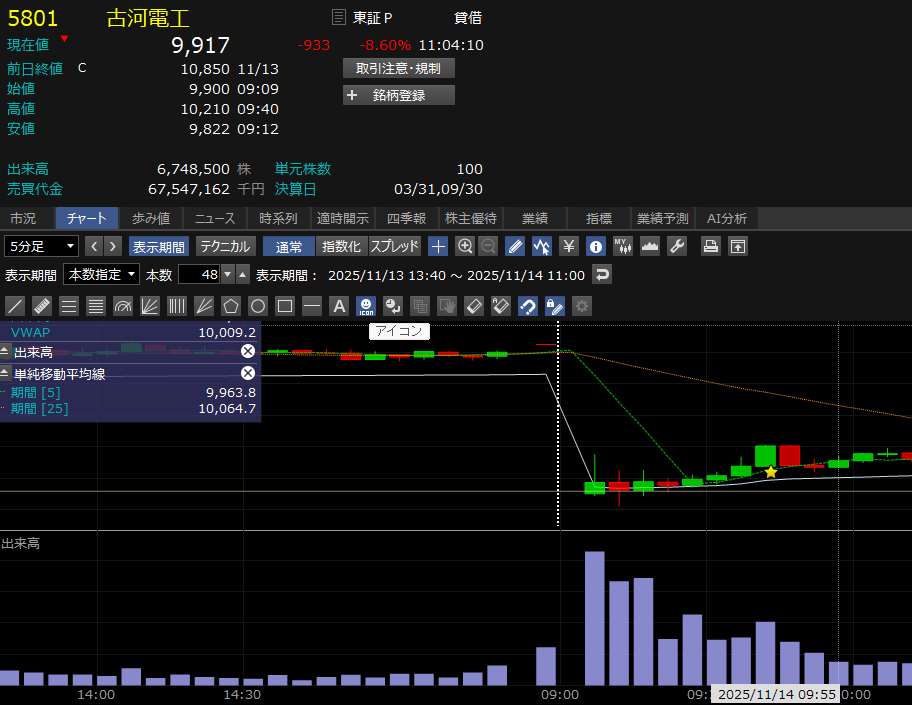Select the trend line drawing tool
Viewport: 912px width, 705px height.
coord(15,306)
